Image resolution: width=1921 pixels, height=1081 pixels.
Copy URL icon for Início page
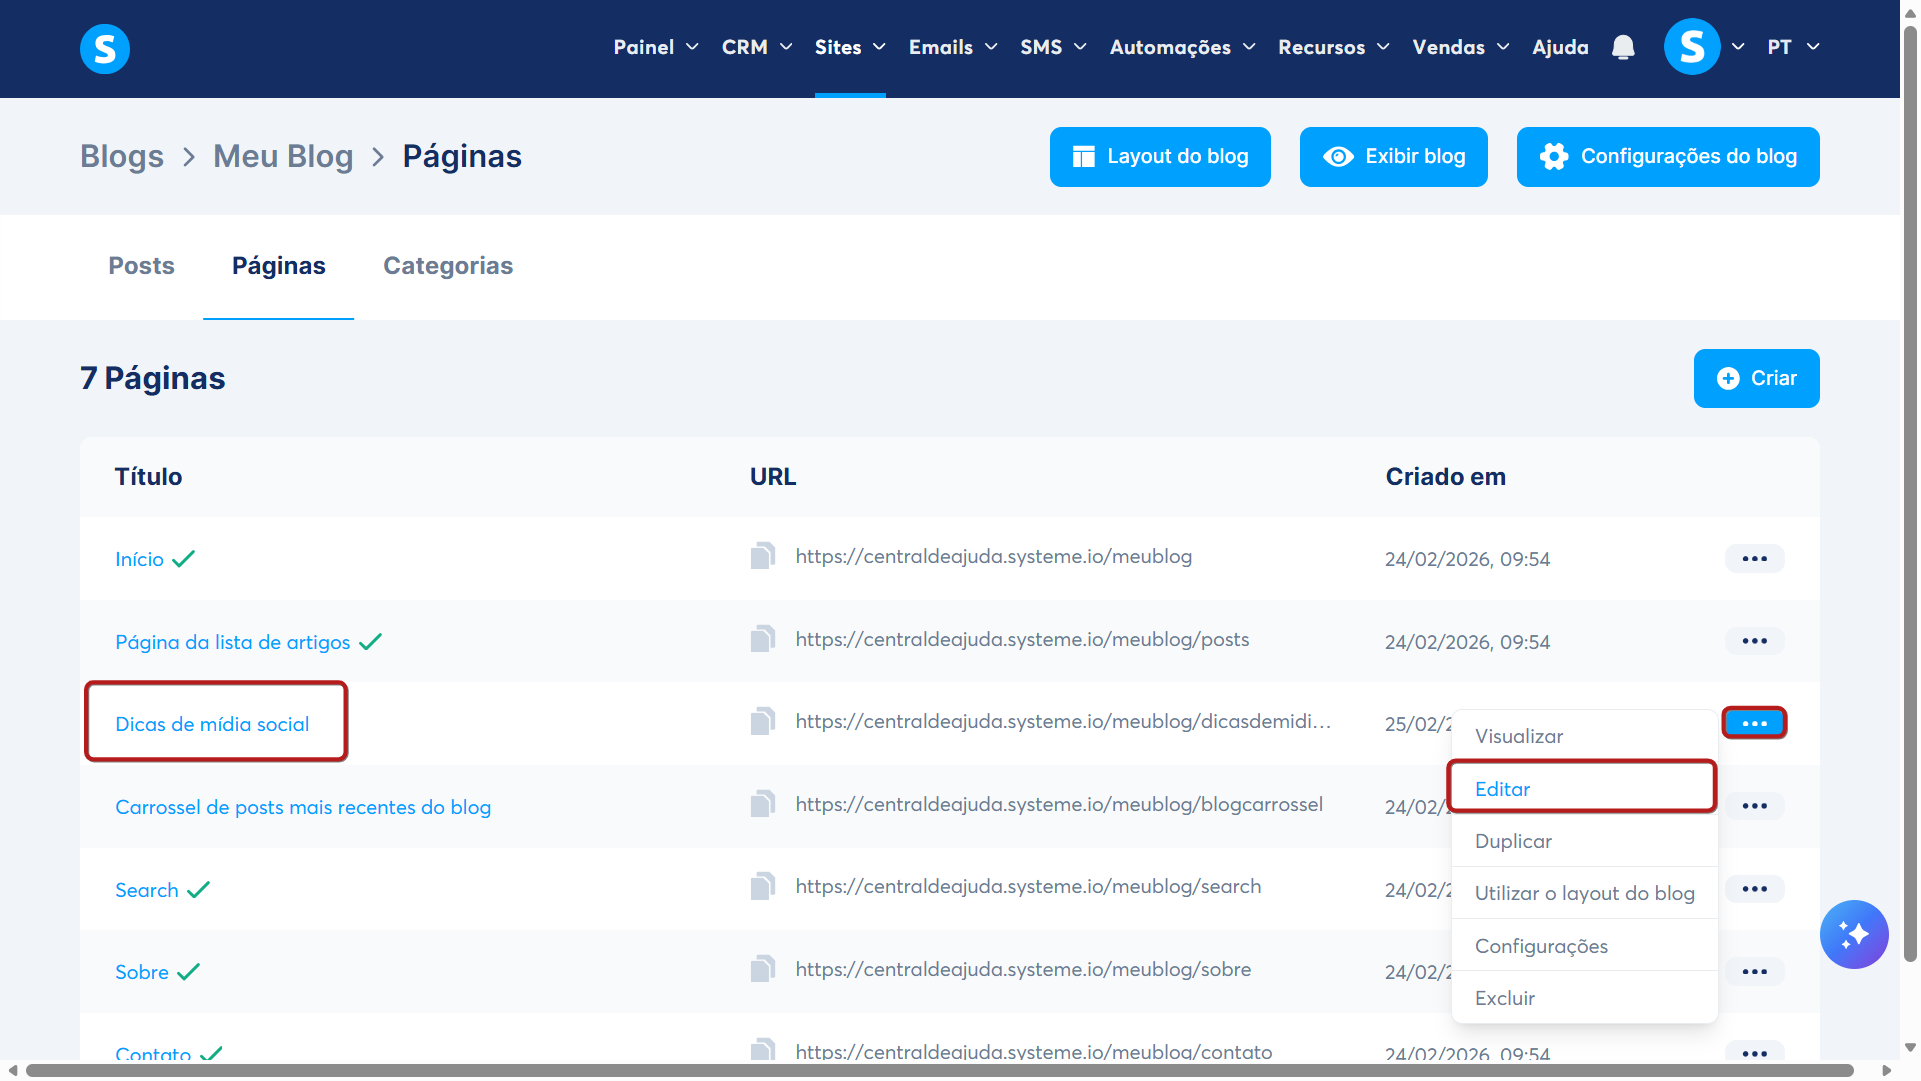pos(763,556)
